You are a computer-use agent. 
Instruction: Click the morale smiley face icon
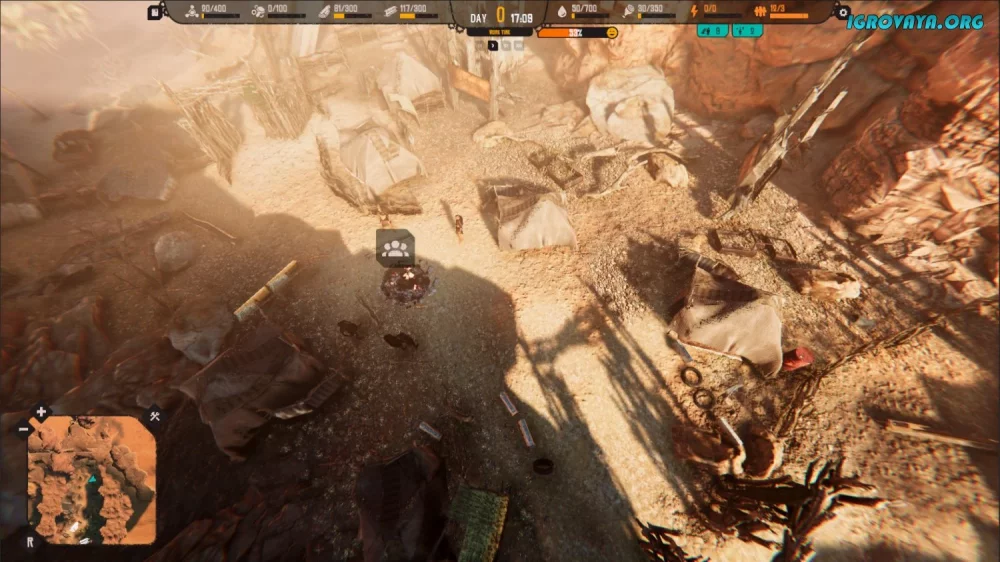coord(612,33)
